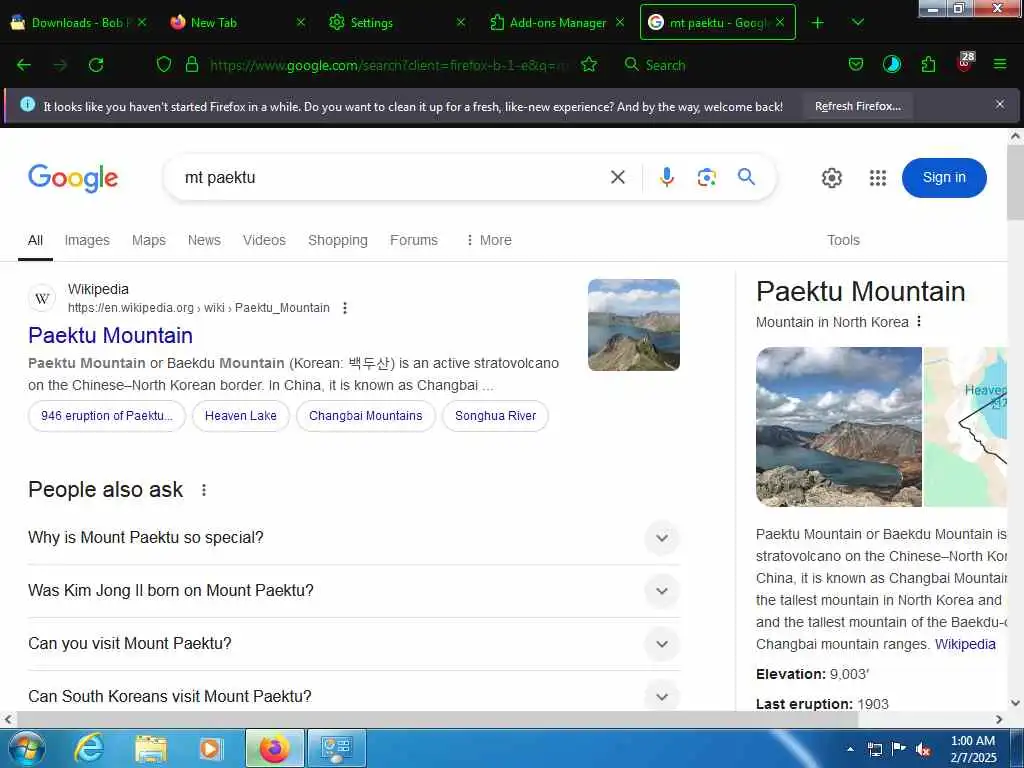This screenshot has height=768, width=1024.
Task: Go back using the Firefox back arrow
Action: tap(24, 65)
